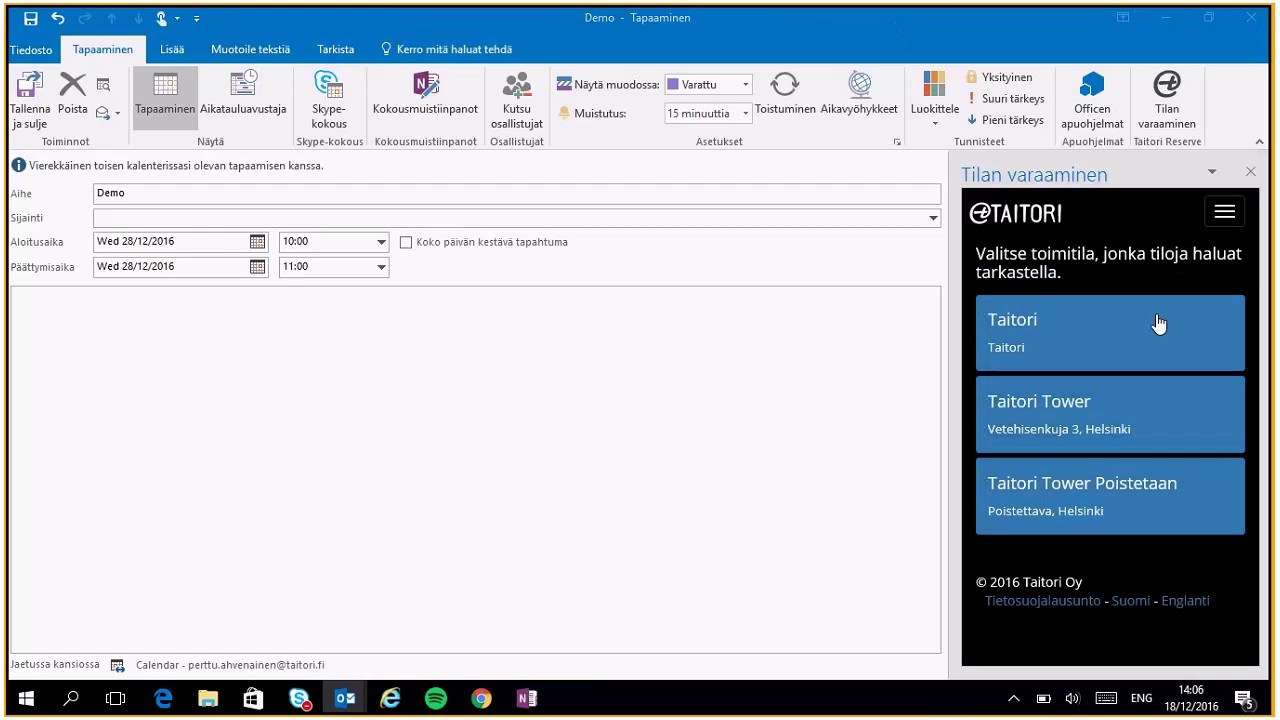Expand Näytä muodossa Varattu dropdown
This screenshot has width=1280, height=720.
coord(745,85)
